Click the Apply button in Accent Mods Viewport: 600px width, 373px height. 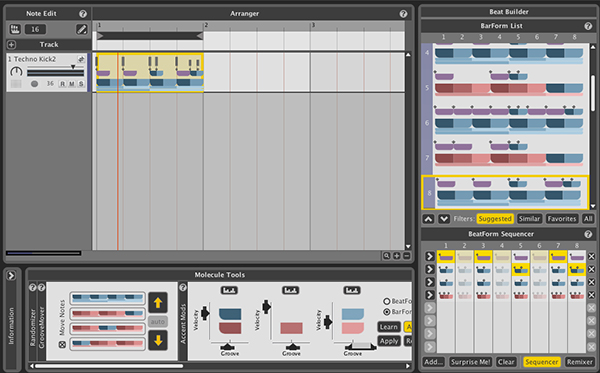(x=389, y=341)
